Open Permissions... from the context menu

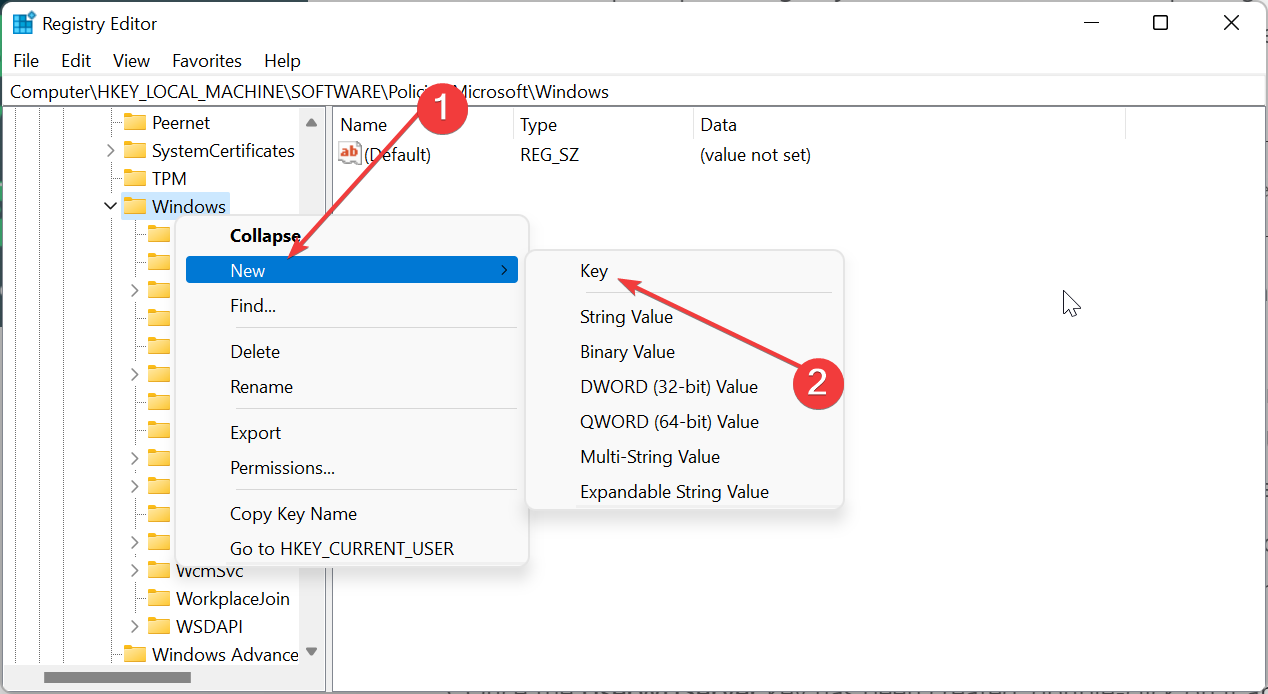tap(352, 468)
